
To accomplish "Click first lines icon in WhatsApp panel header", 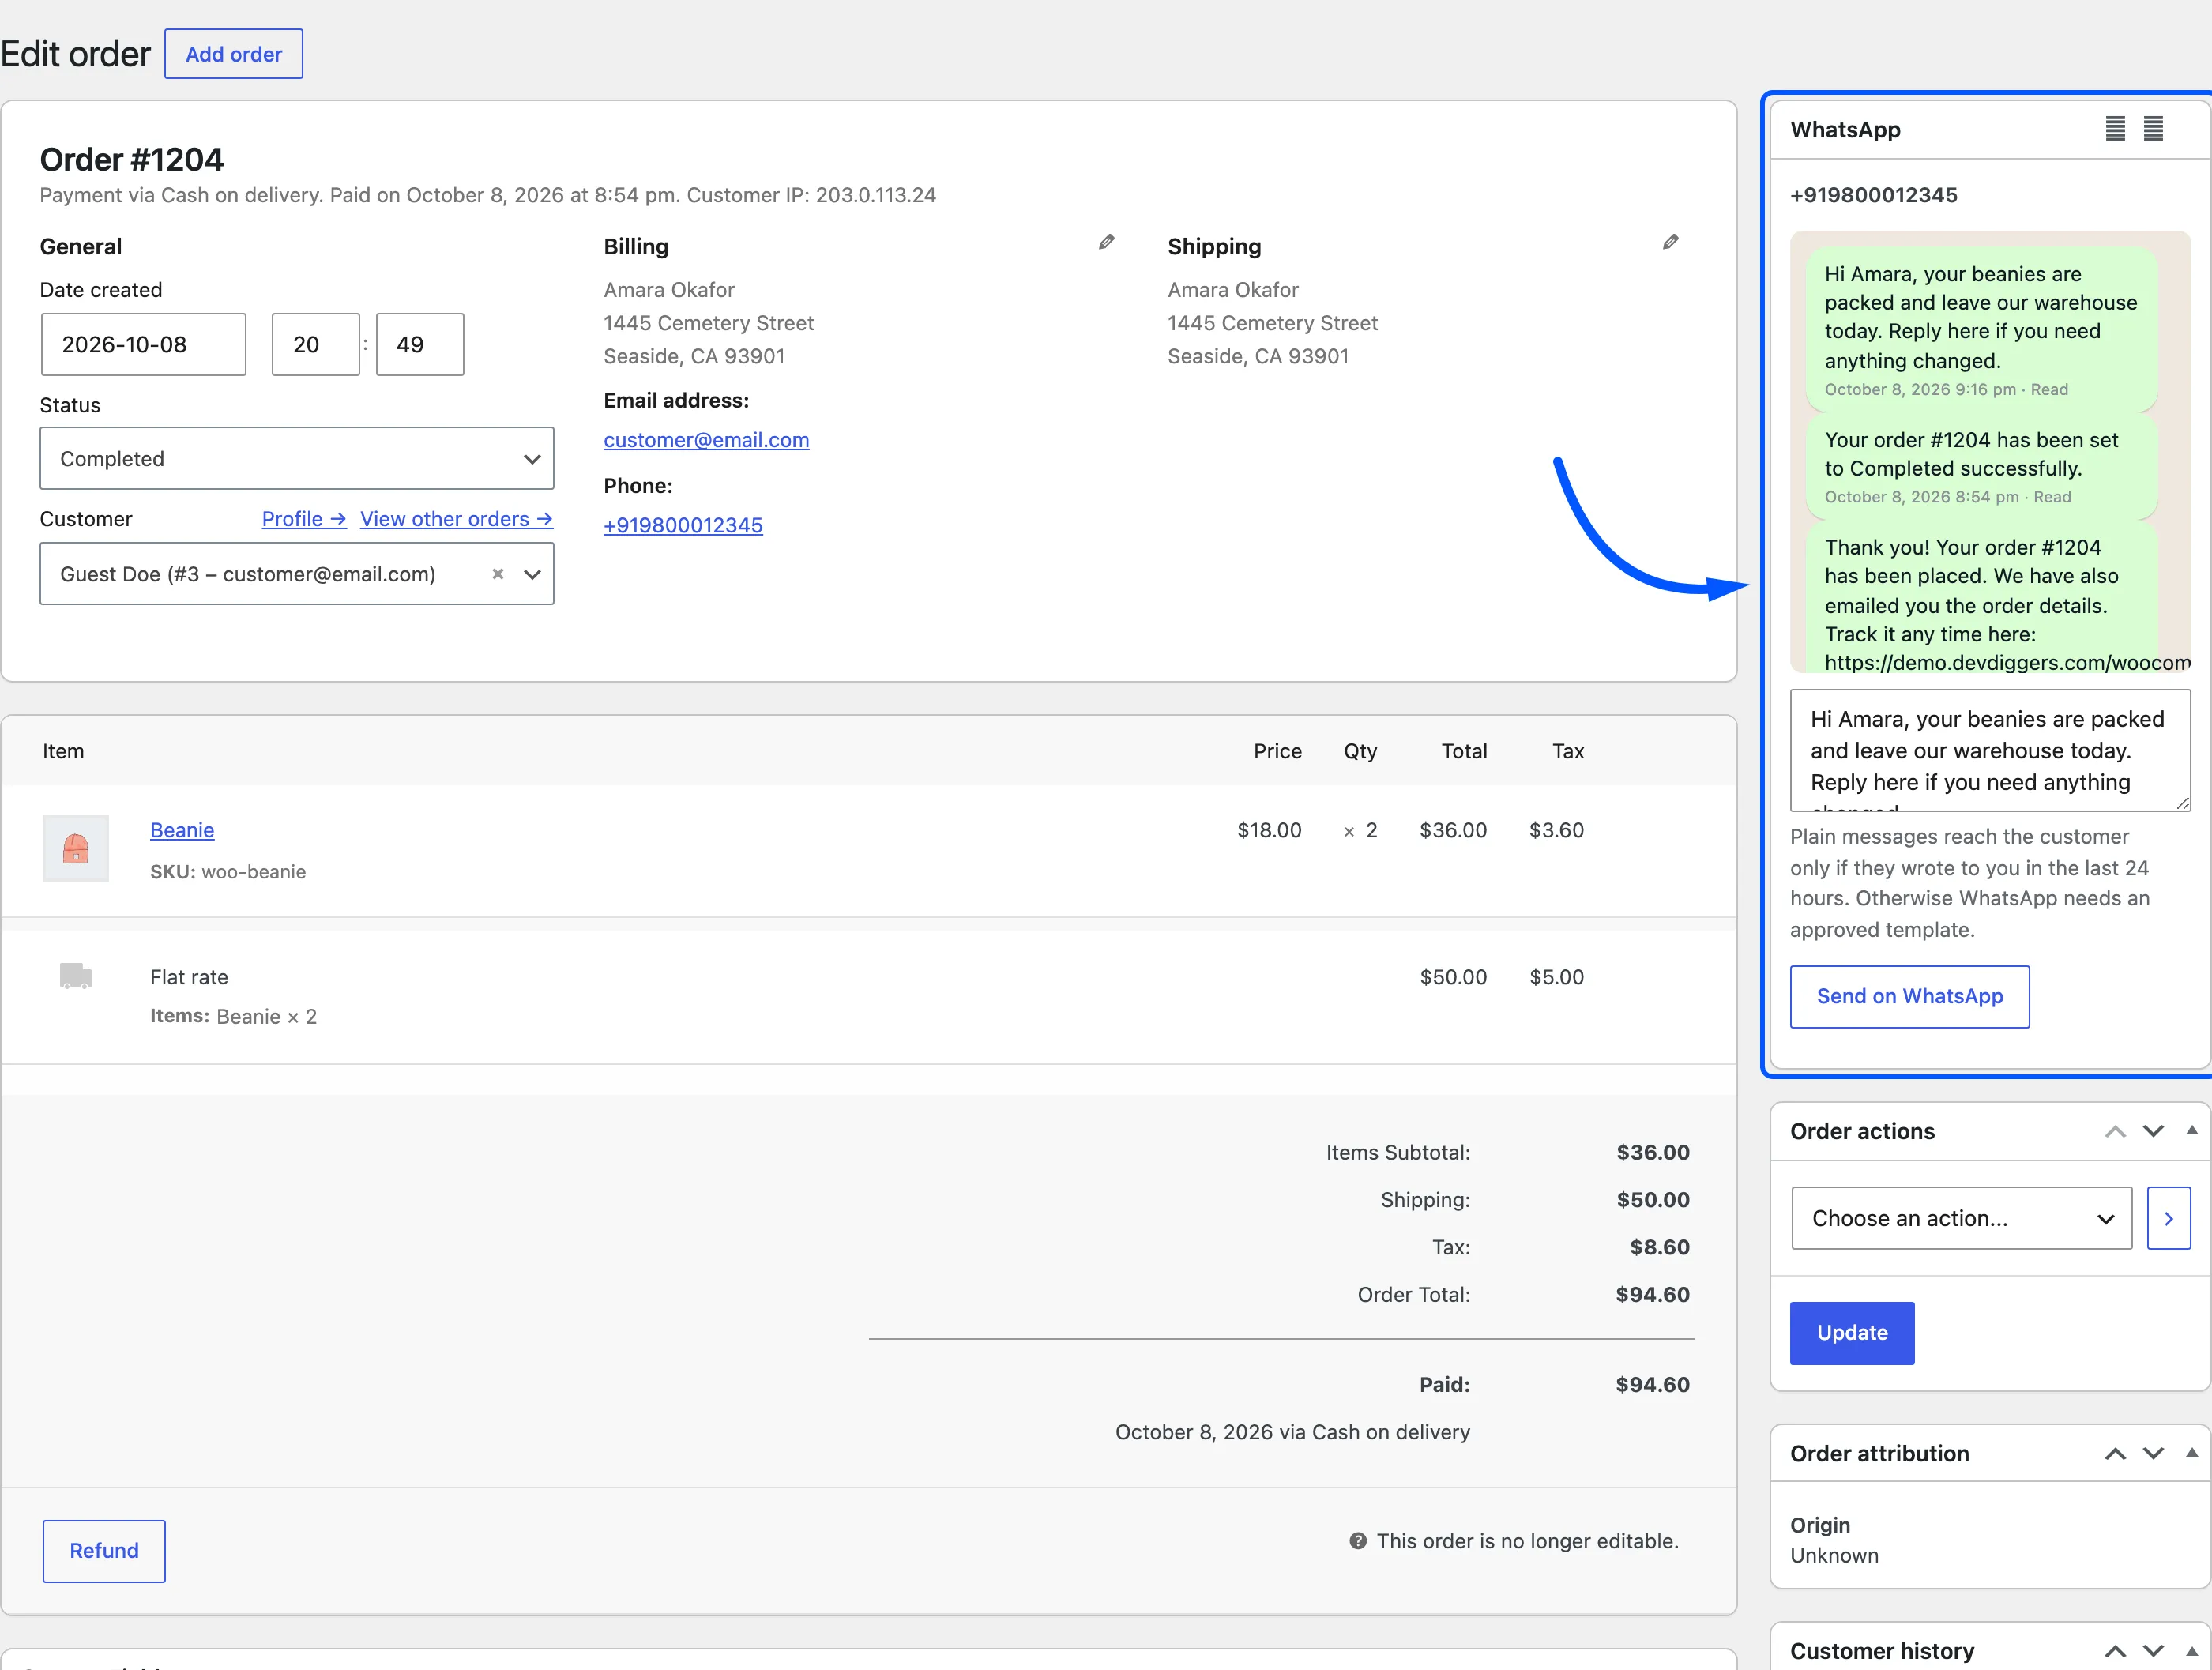I will (x=2115, y=129).
